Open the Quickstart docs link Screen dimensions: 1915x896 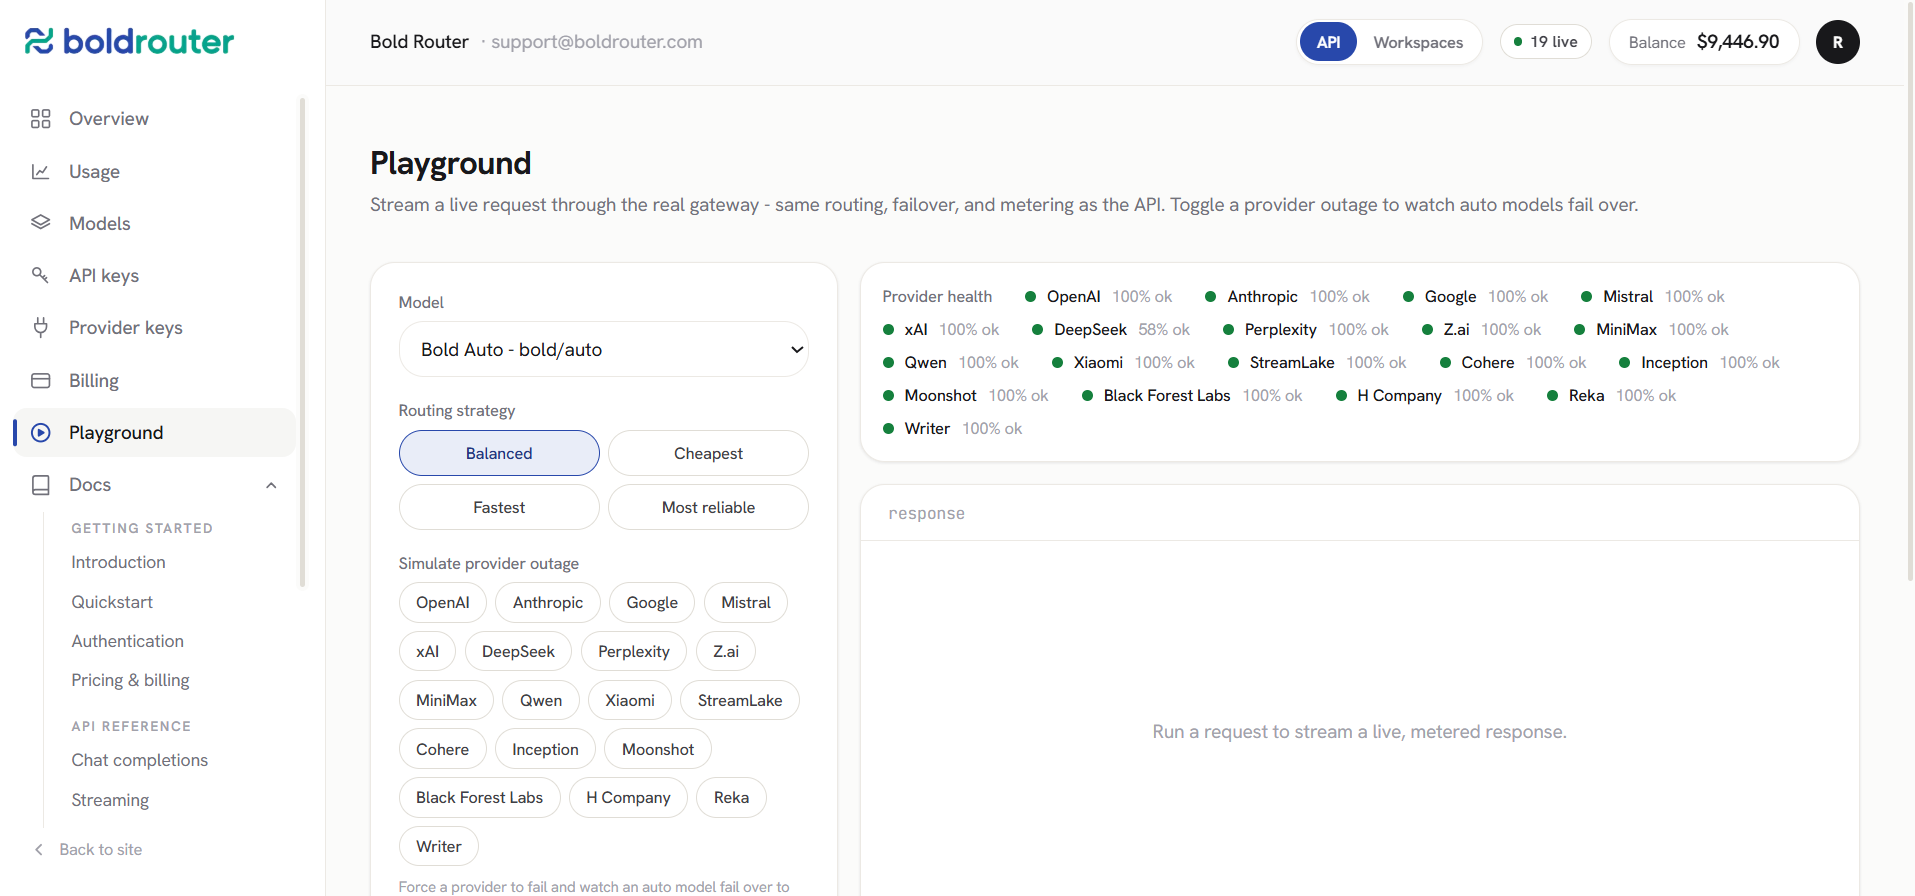[112, 602]
